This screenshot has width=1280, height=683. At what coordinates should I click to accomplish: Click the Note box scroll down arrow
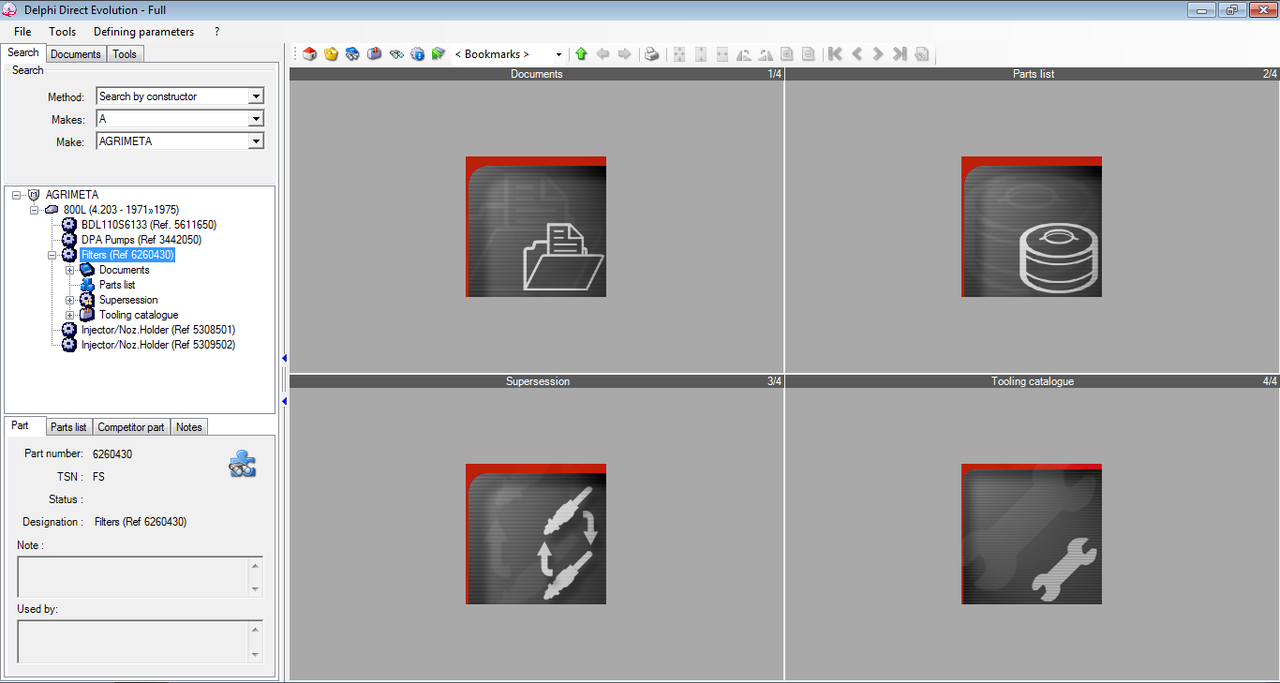click(255, 589)
